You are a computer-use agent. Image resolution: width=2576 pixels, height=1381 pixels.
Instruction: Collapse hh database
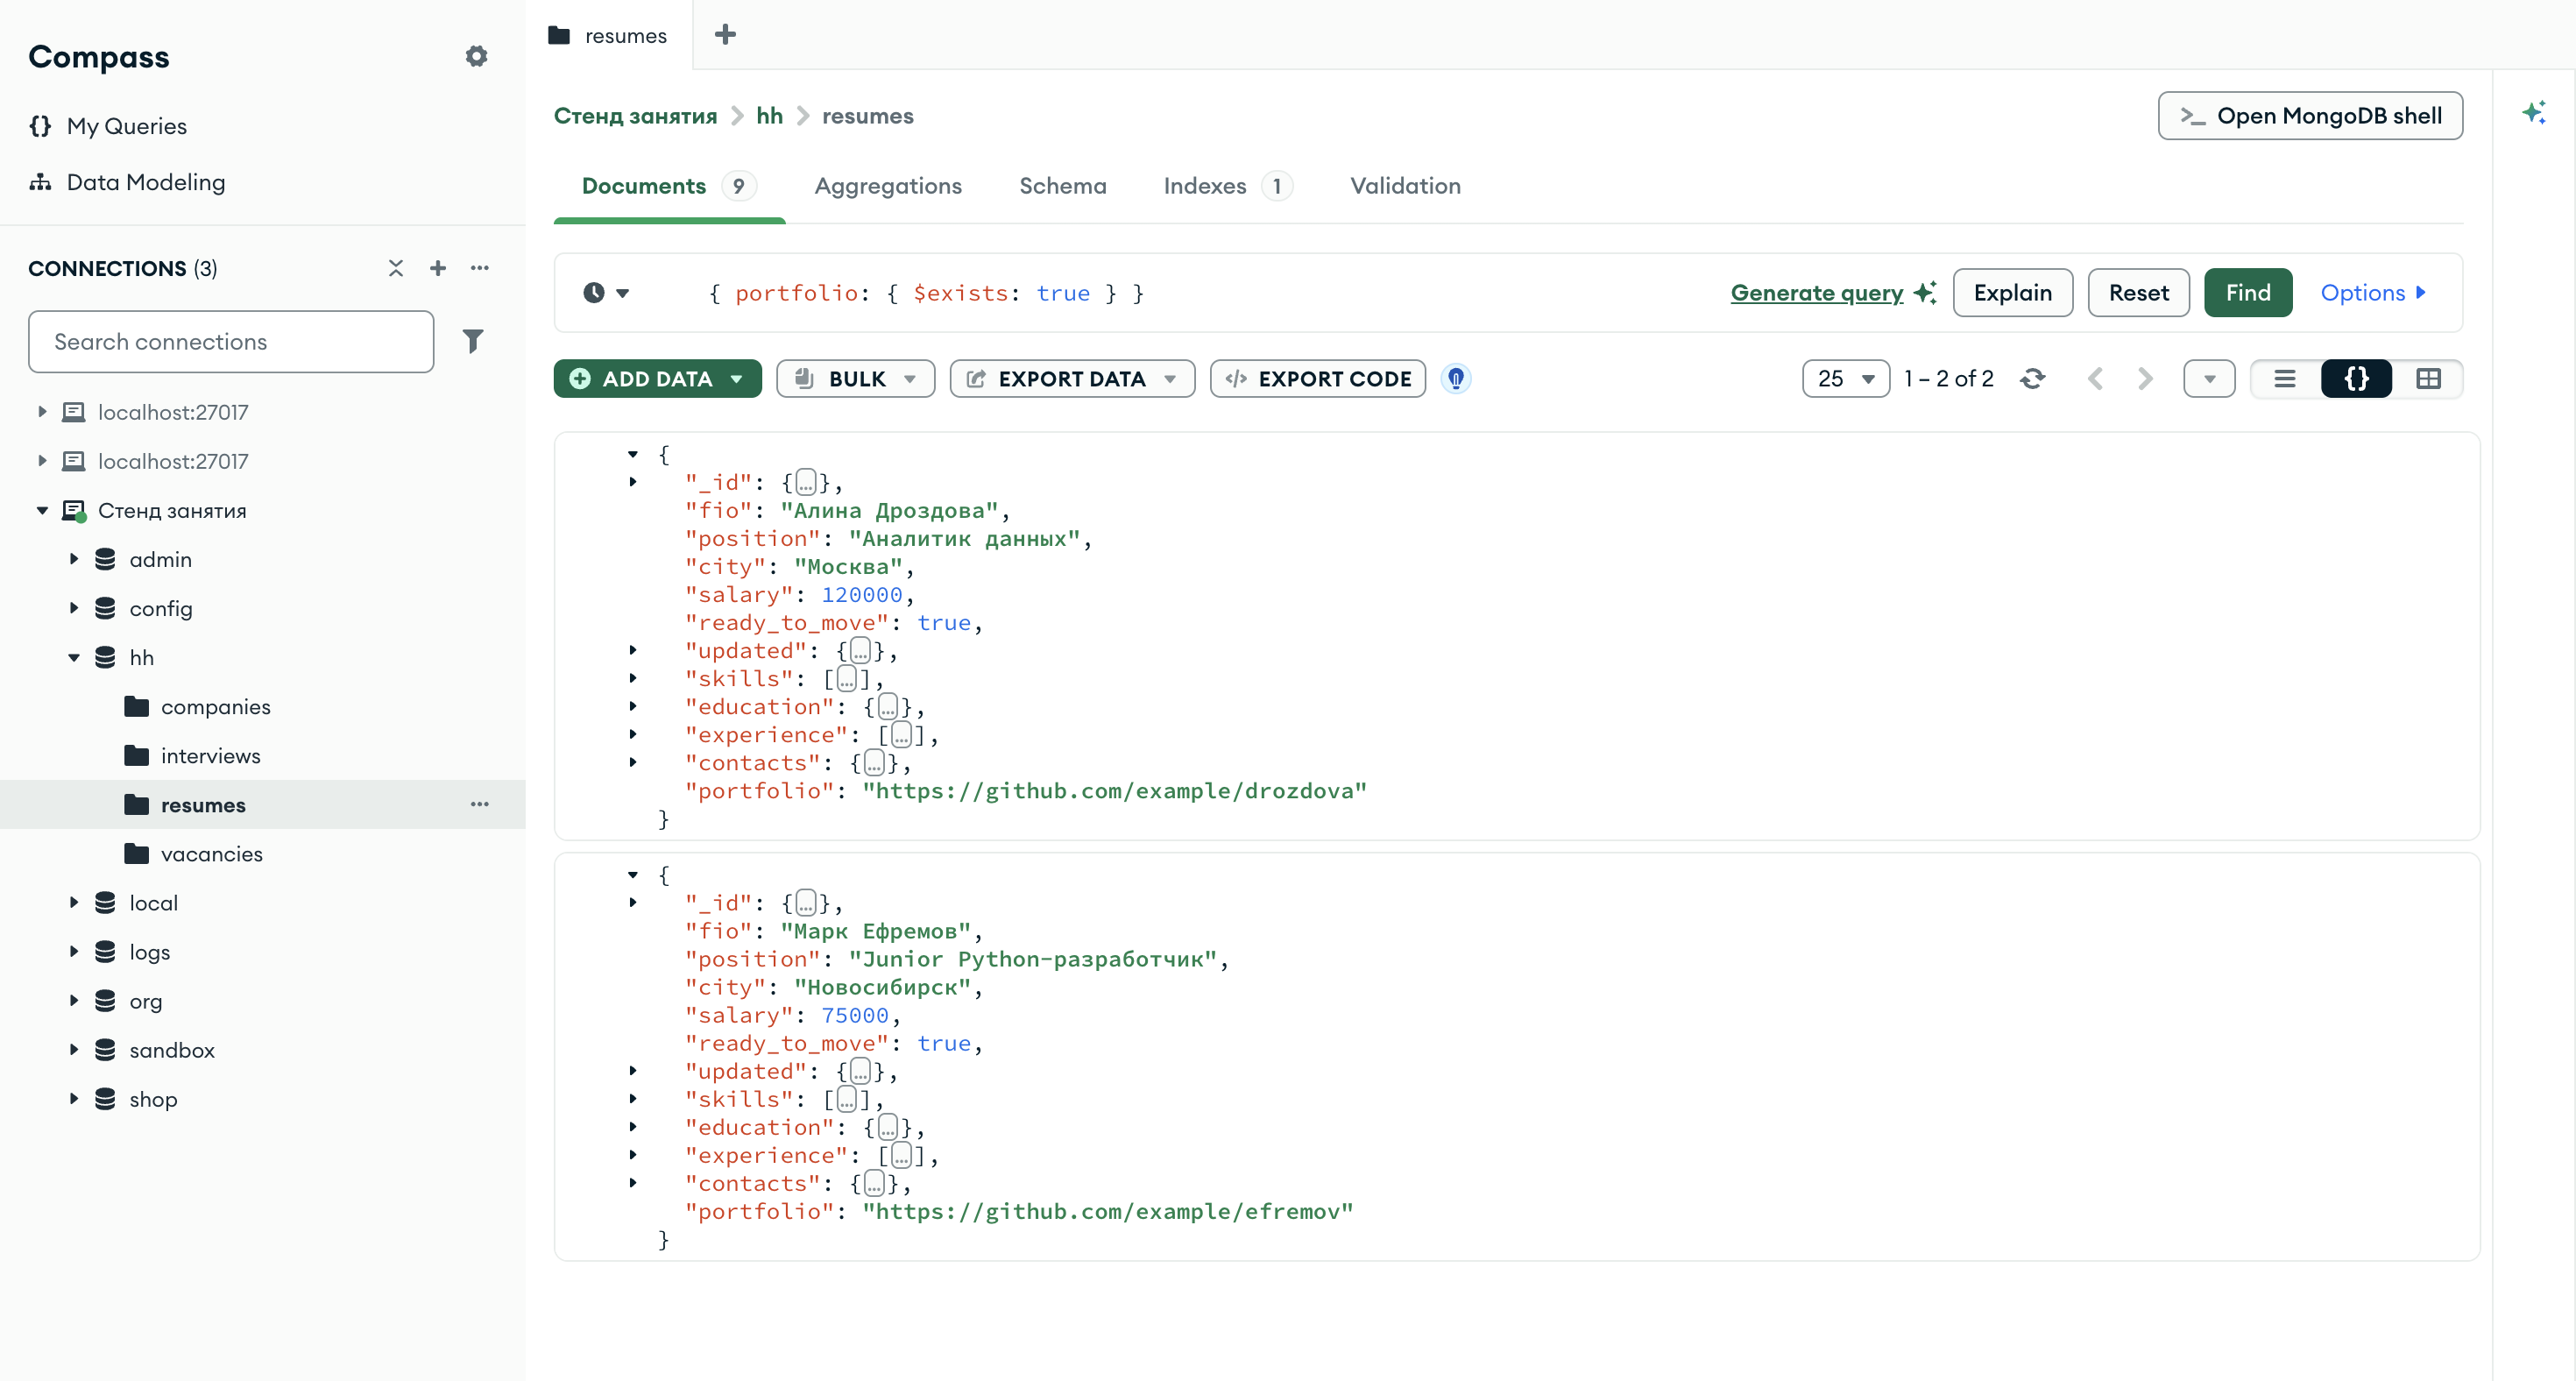pyautogui.click(x=74, y=657)
